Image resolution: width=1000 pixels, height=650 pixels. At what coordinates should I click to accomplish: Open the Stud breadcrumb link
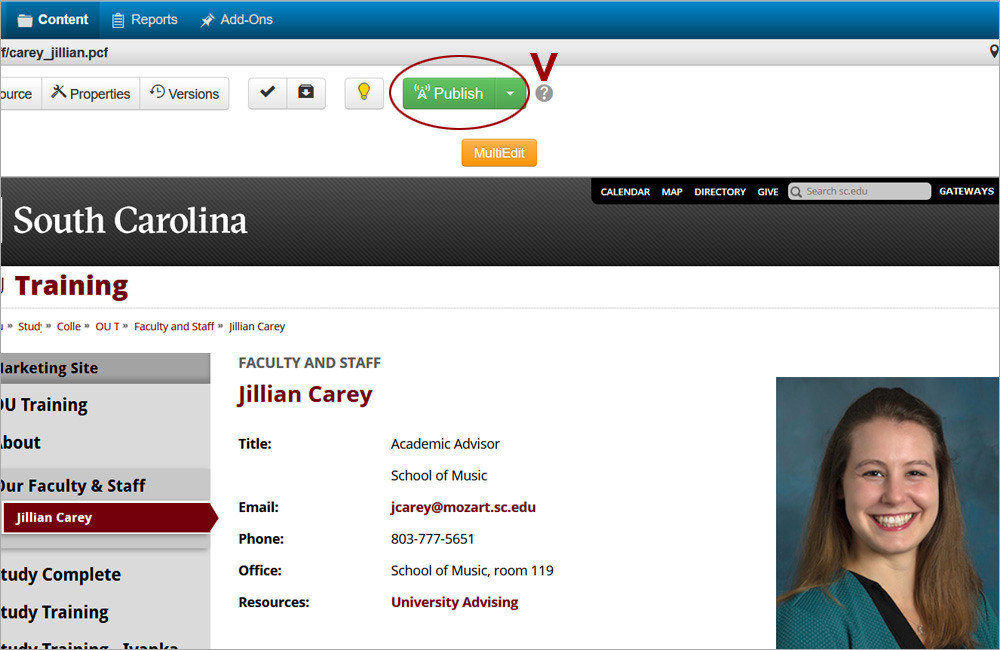tap(29, 327)
